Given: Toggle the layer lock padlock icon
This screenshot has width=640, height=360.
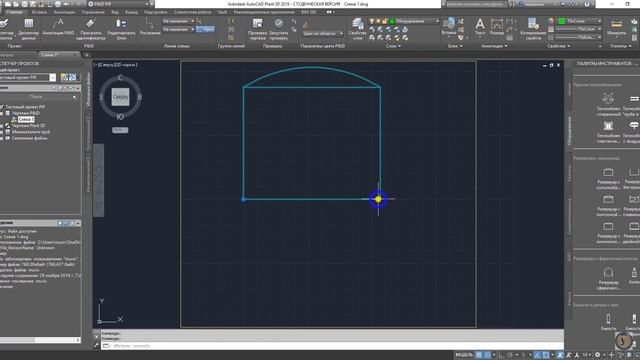Looking at the screenshot, I should coord(384,21).
